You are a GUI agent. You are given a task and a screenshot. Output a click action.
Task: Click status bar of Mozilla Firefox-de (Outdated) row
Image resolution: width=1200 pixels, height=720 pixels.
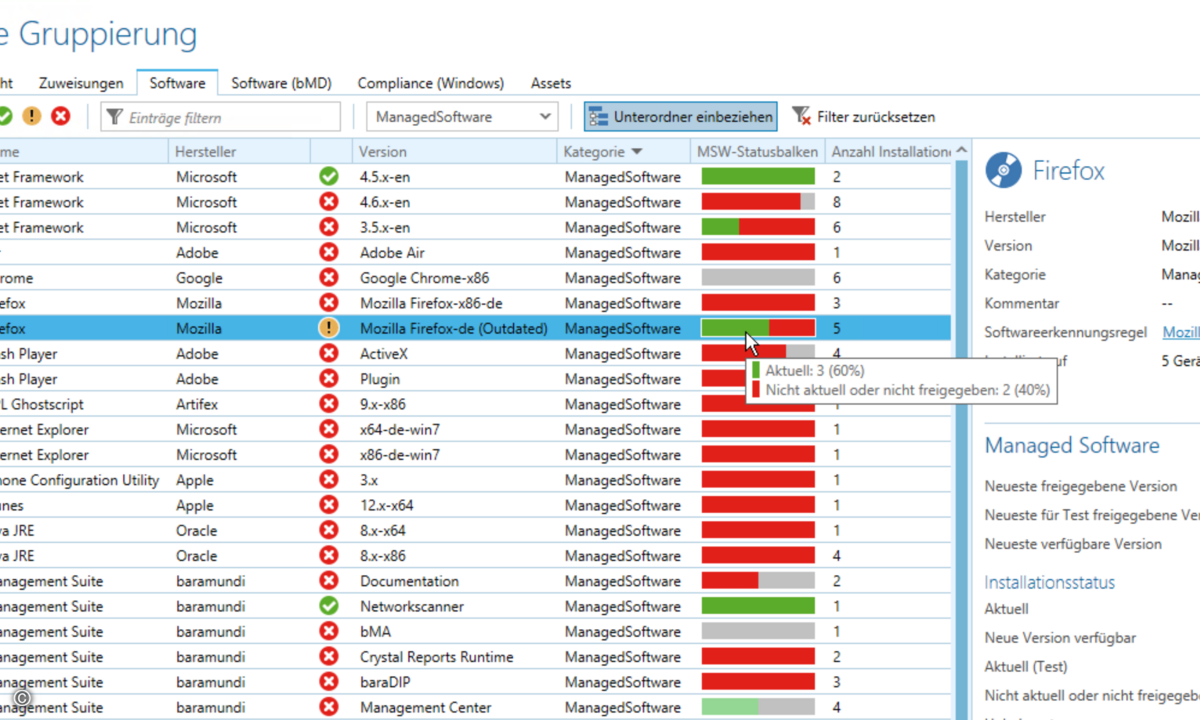pos(759,328)
